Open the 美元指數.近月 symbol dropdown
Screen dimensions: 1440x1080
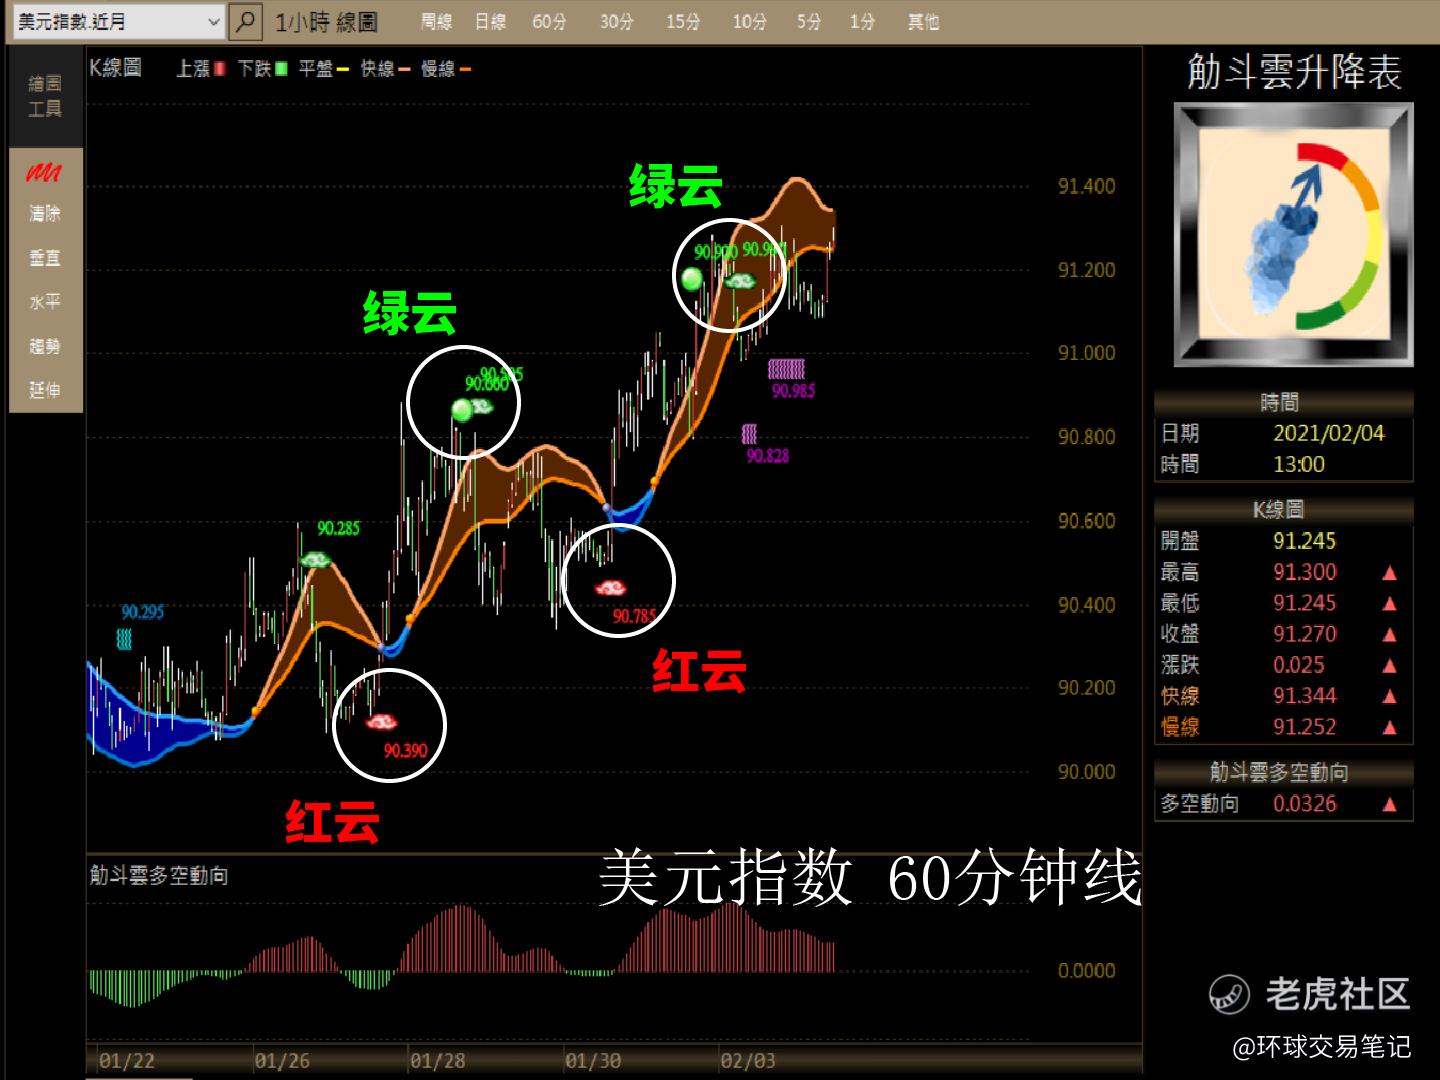pos(119,20)
